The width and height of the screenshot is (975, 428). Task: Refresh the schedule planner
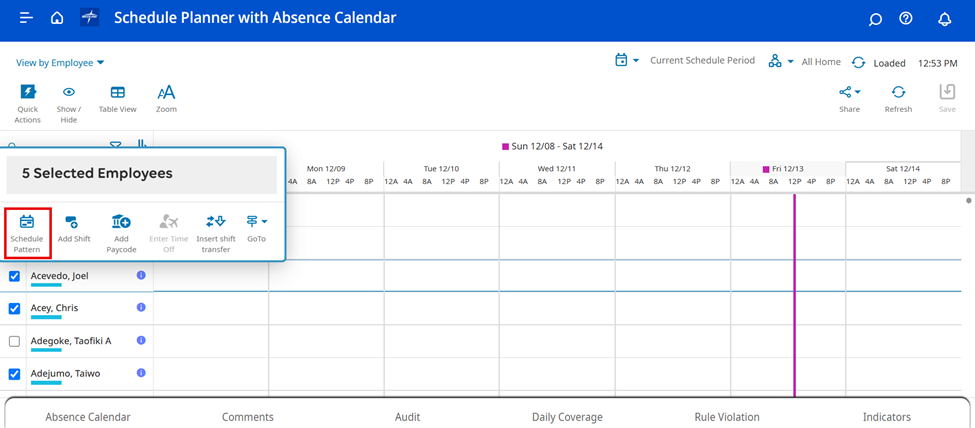(x=898, y=93)
